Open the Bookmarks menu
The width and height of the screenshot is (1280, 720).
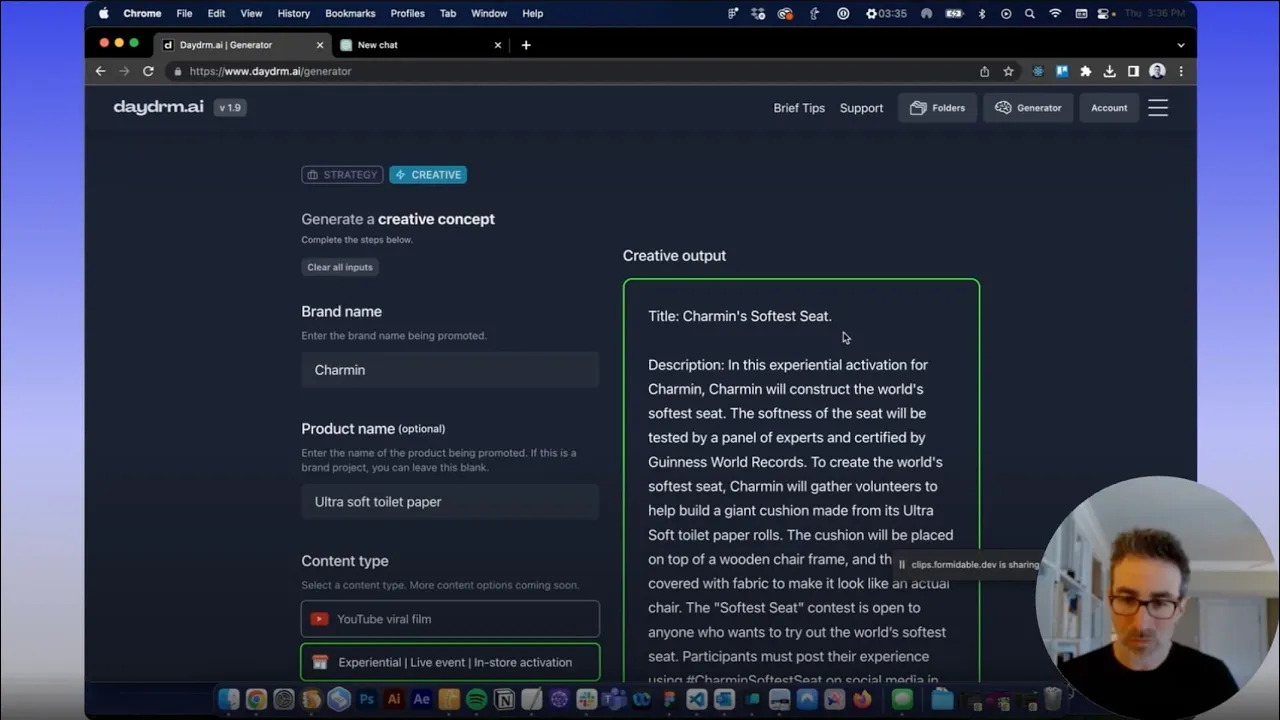350,14
